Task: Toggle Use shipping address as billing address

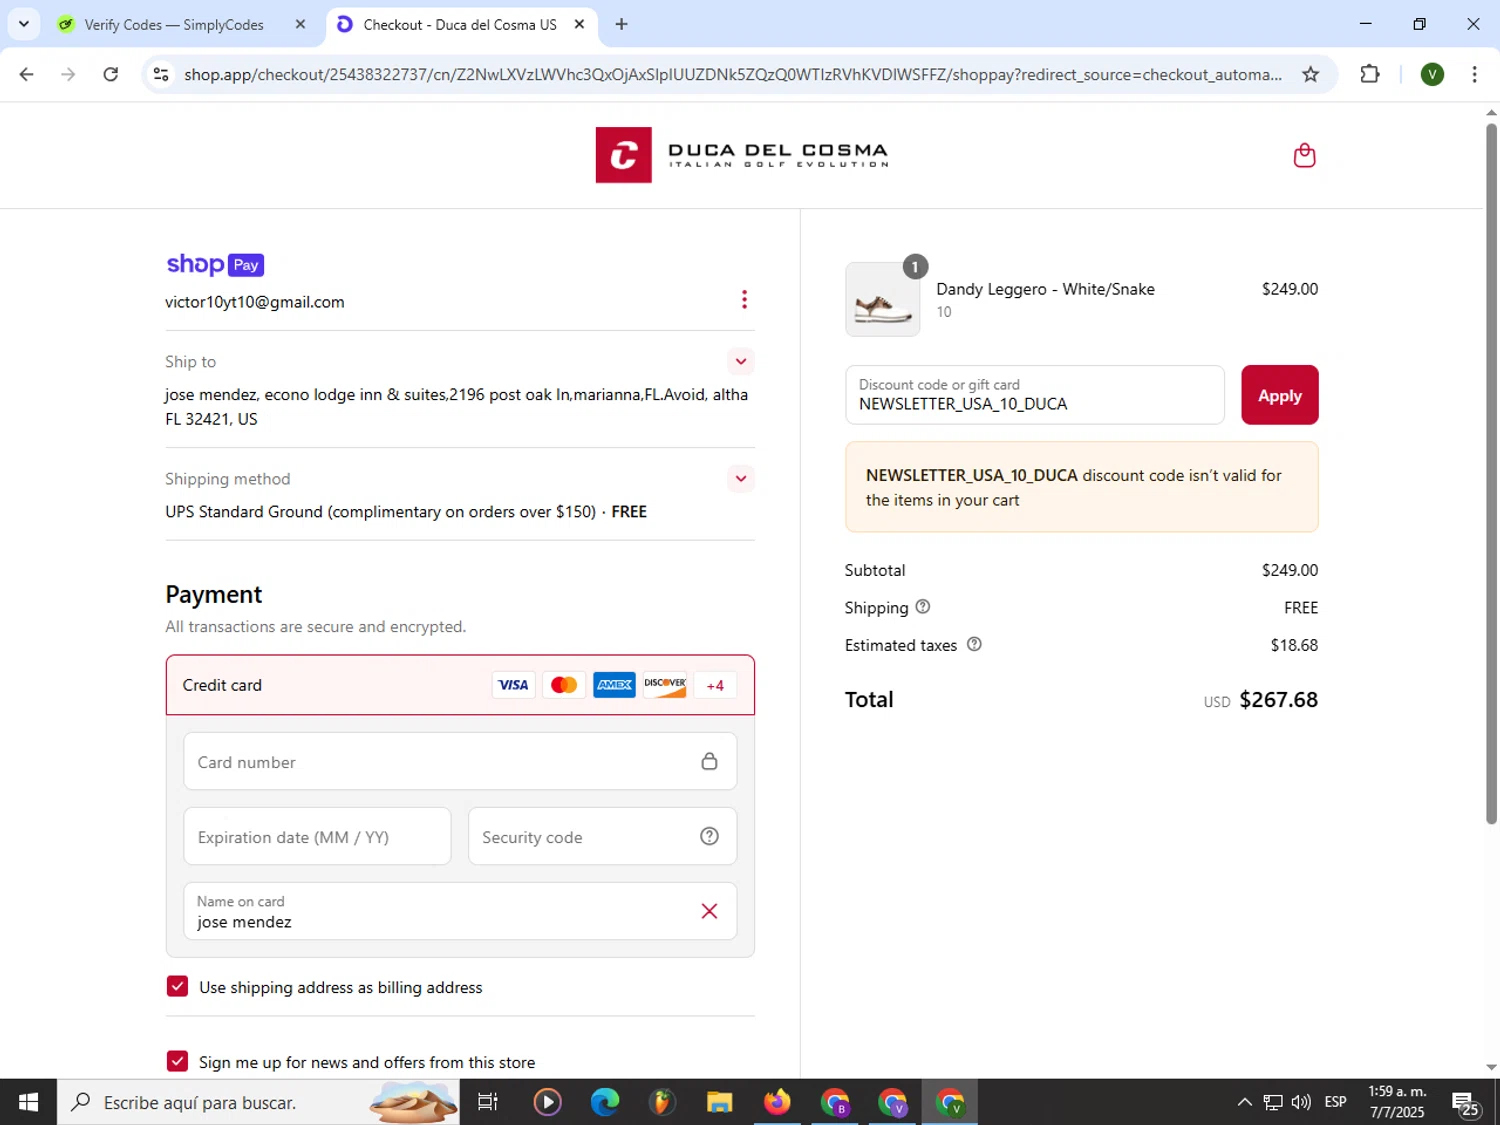Action: click(177, 986)
